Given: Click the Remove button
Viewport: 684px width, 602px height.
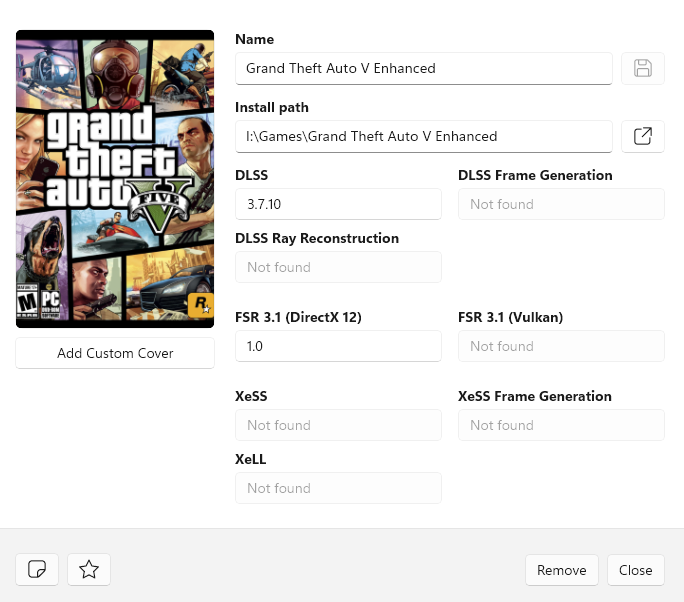Looking at the screenshot, I should [562, 570].
